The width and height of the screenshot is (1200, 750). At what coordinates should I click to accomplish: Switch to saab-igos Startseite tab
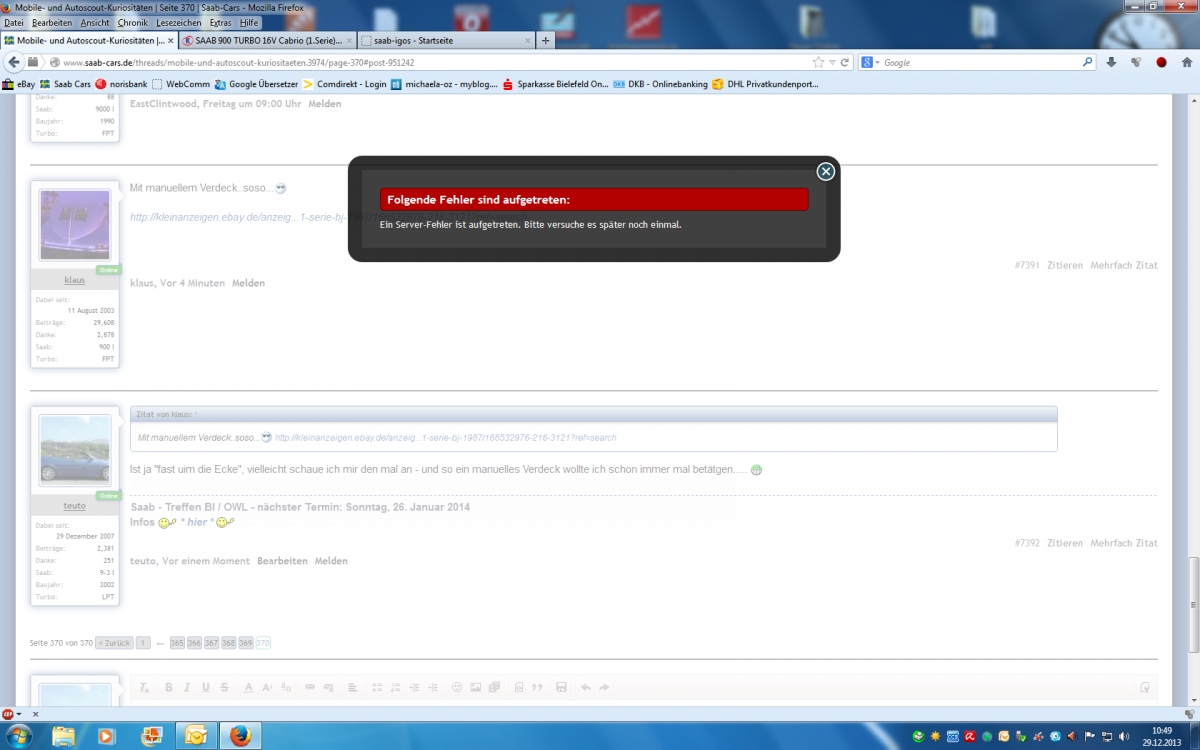[x=446, y=41]
